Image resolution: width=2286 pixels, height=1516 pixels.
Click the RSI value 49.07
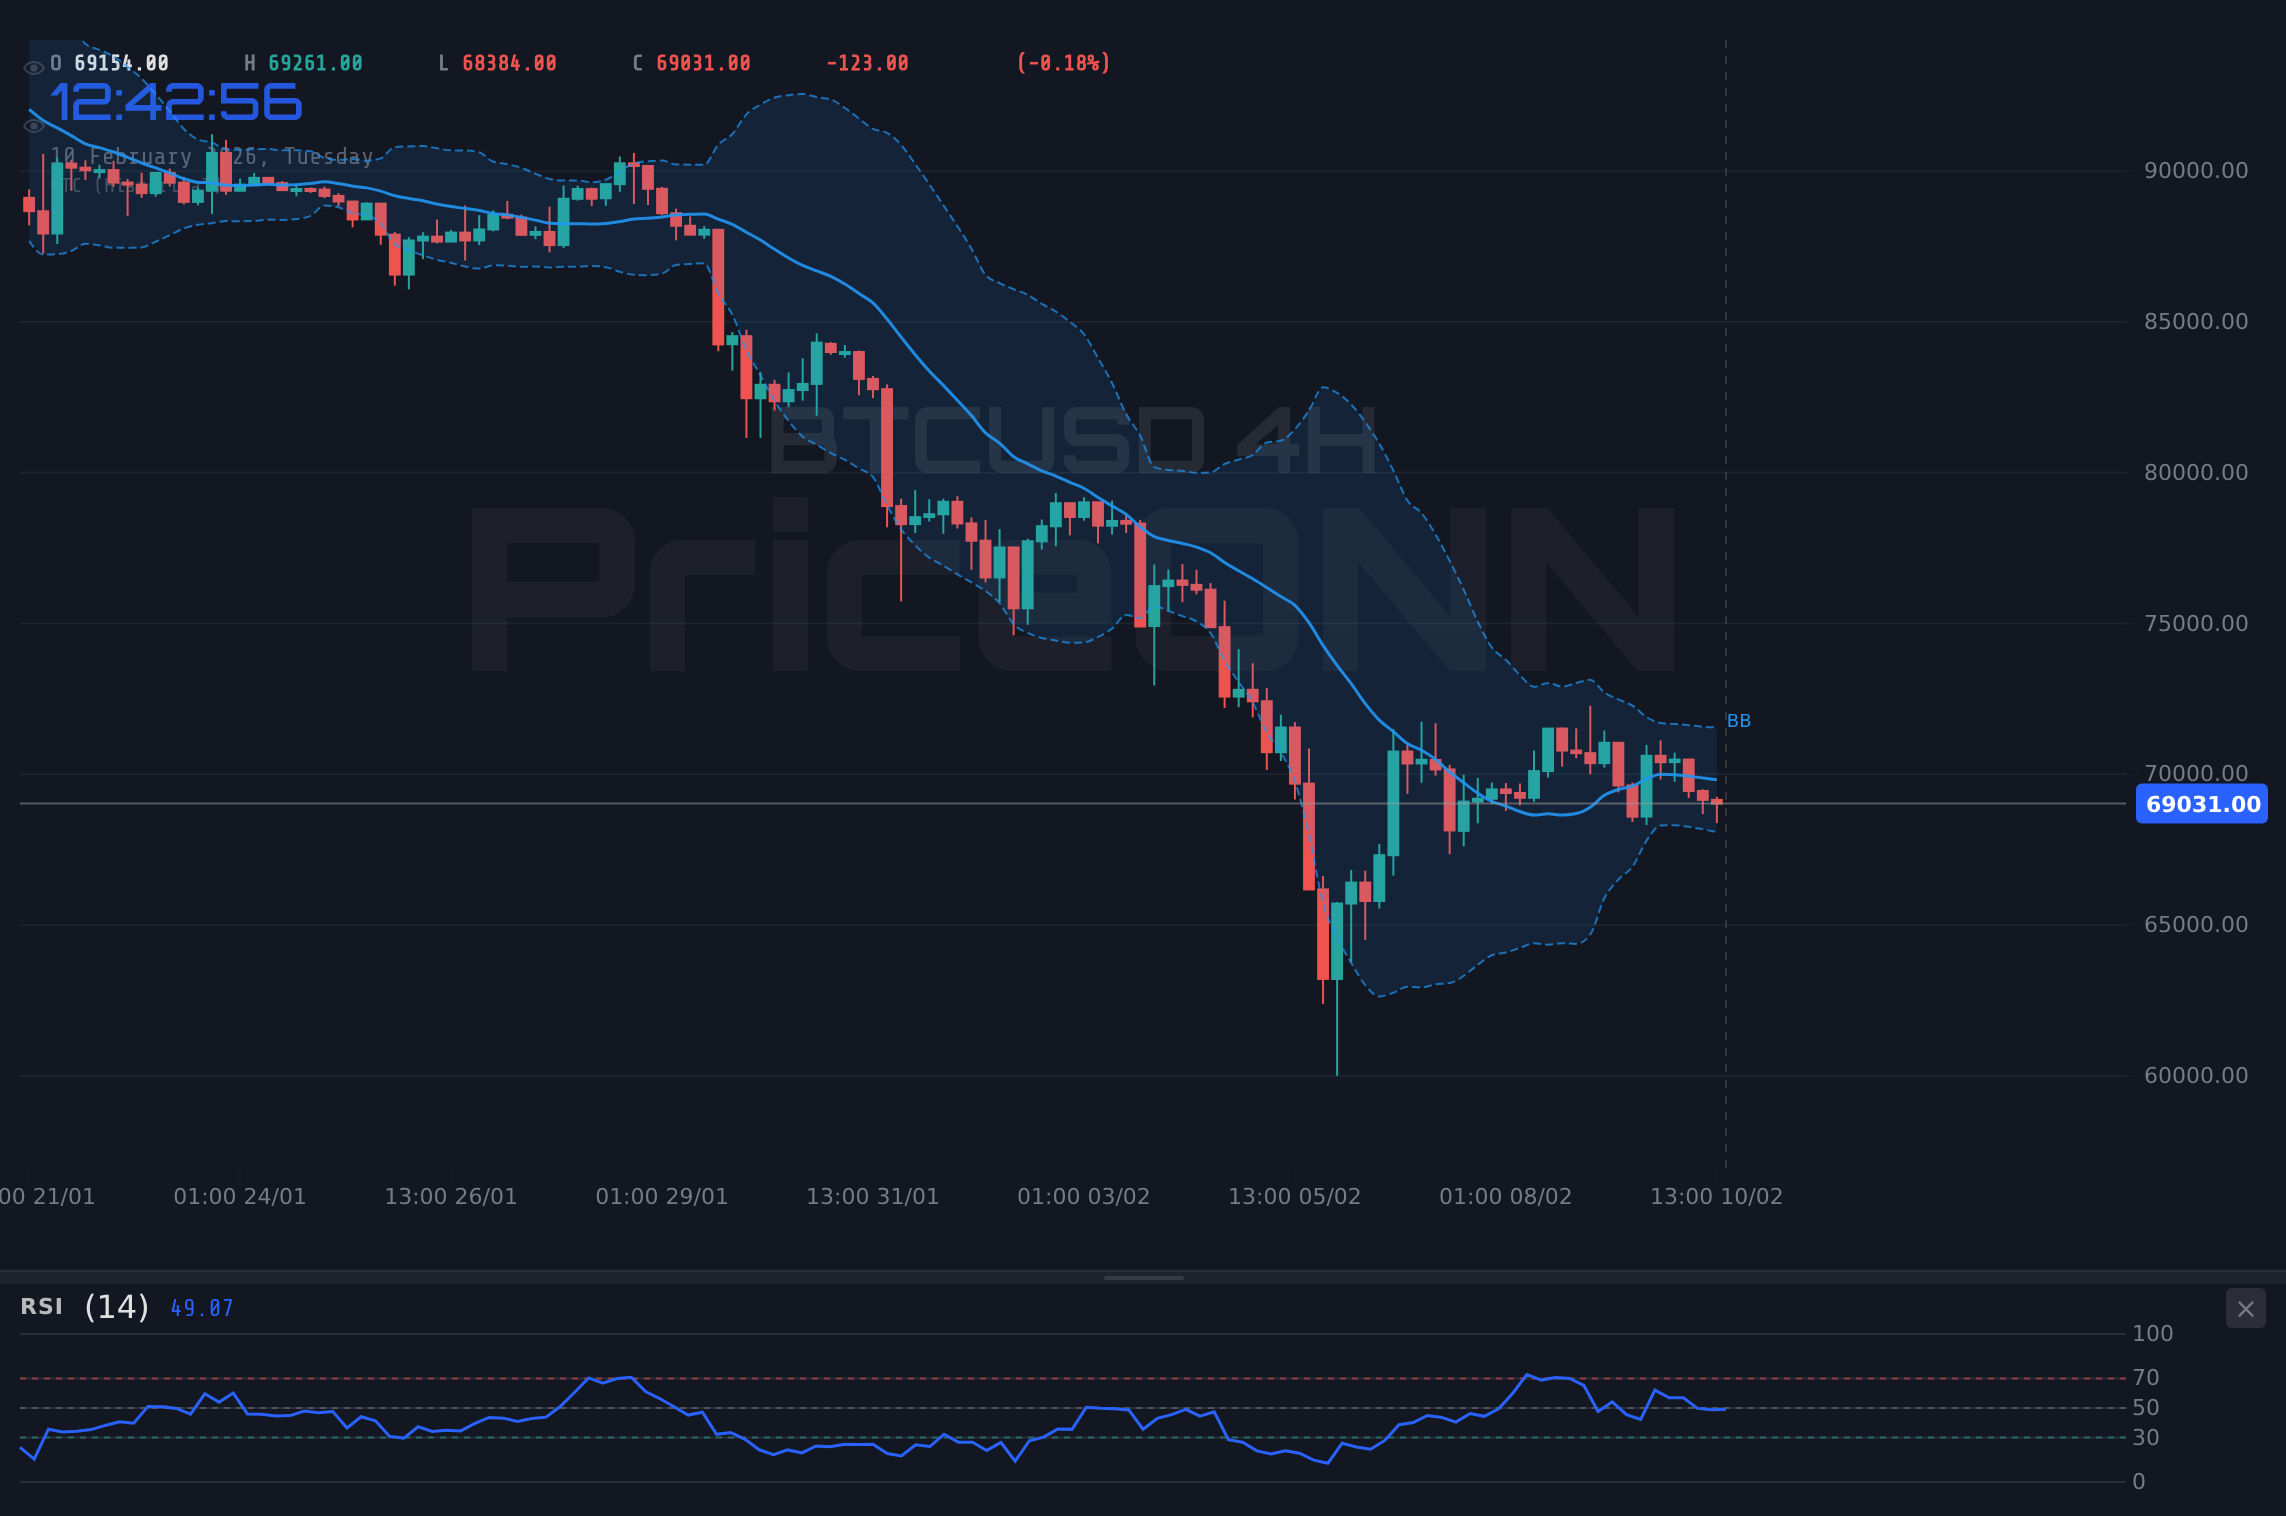202,1308
